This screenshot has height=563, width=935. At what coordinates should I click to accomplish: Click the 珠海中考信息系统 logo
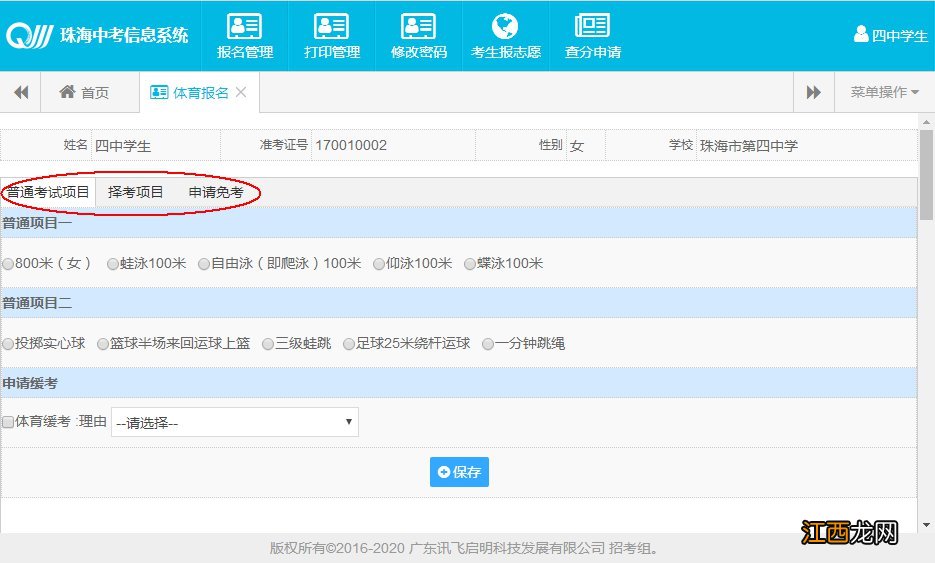[x=97, y=36]
